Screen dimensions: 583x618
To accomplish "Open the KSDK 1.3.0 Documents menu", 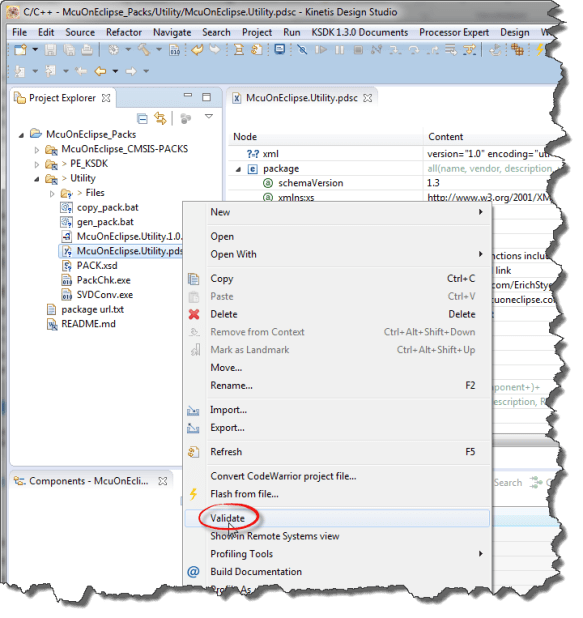I will pyautogui.click(x=359, y=32).
